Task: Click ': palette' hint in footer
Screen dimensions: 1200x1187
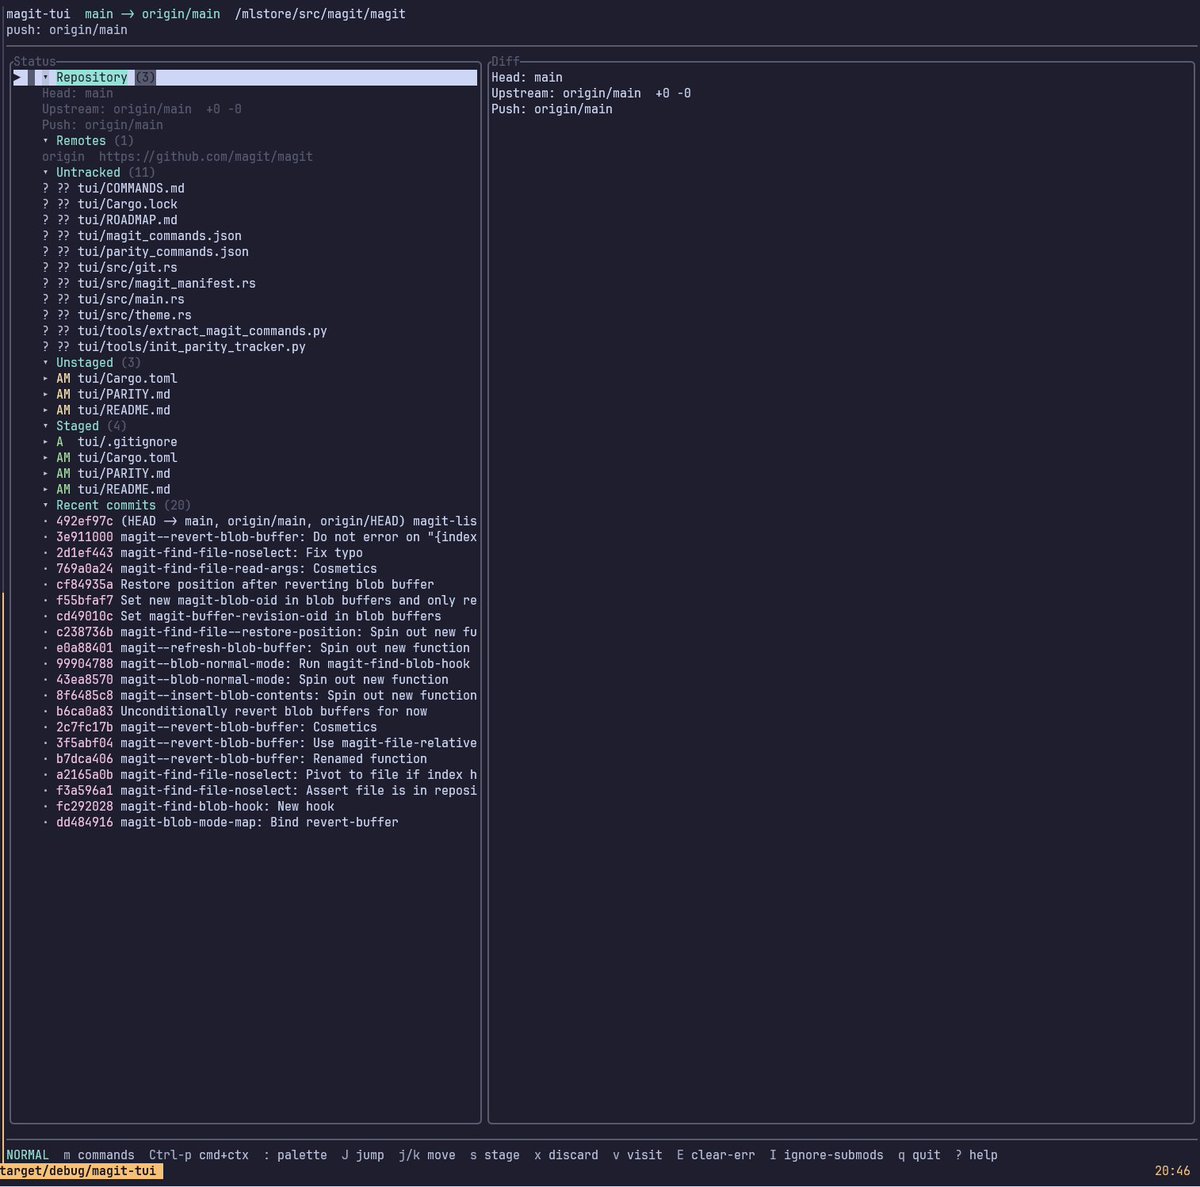Action: click(x=296, y=1155)
